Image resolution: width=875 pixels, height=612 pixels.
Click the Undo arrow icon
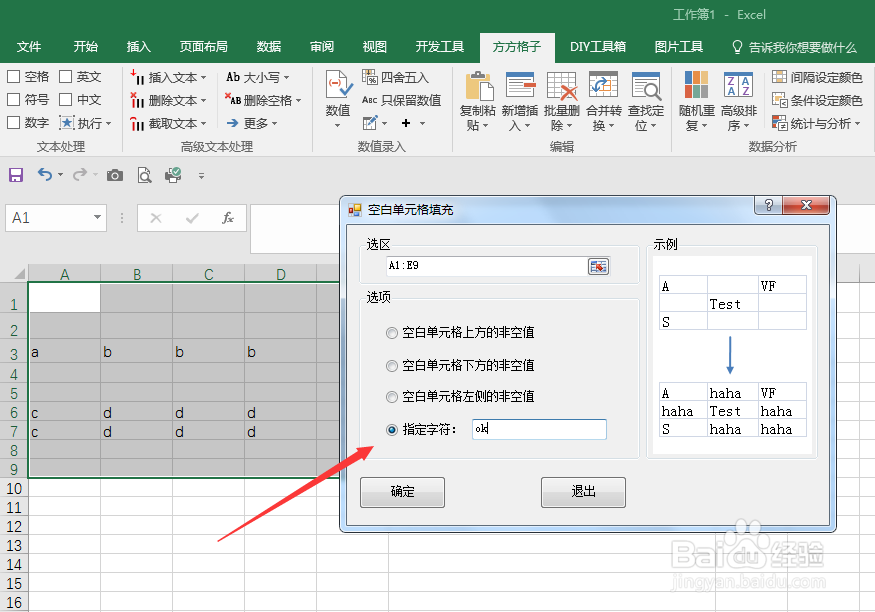pos(45,175)
